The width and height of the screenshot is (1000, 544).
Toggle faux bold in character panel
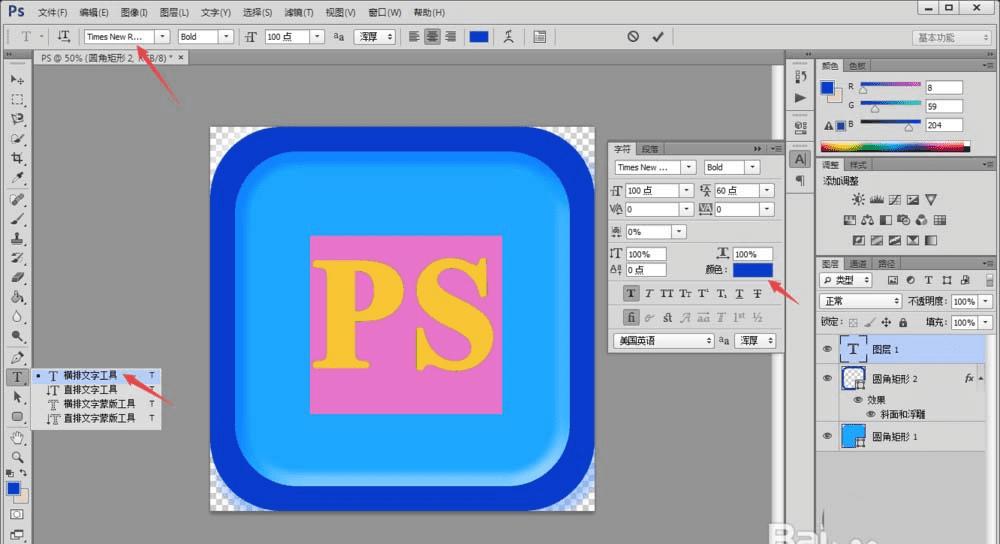(x=631, y=293)
